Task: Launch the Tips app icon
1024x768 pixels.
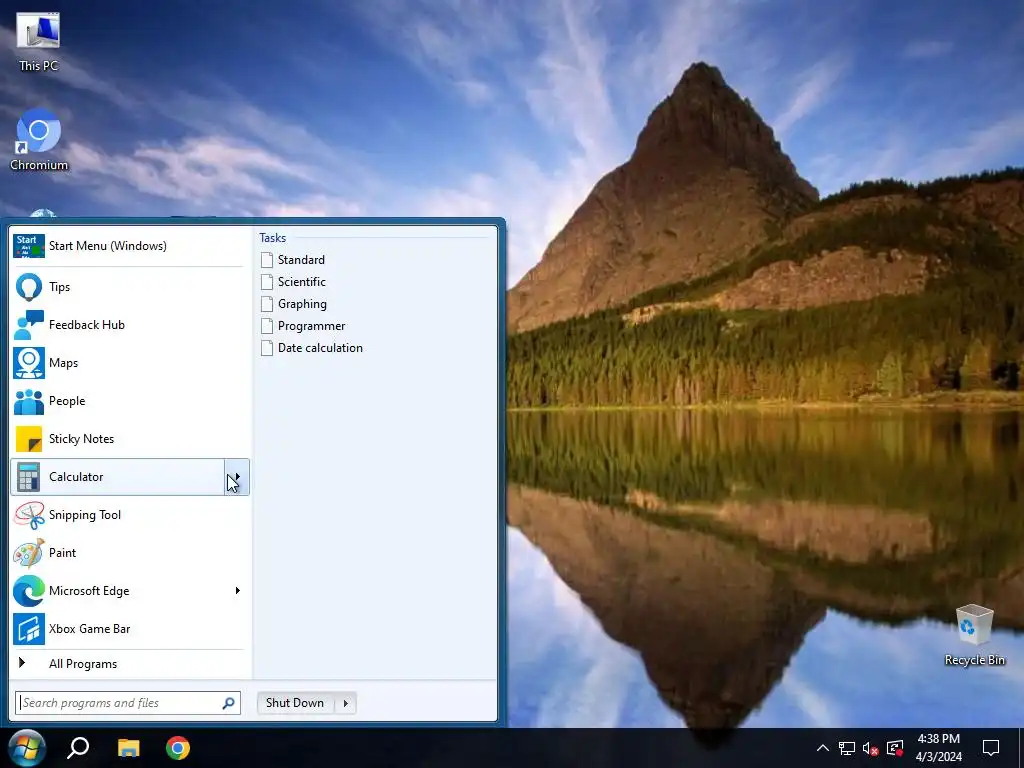Action: tap(29, 287)
